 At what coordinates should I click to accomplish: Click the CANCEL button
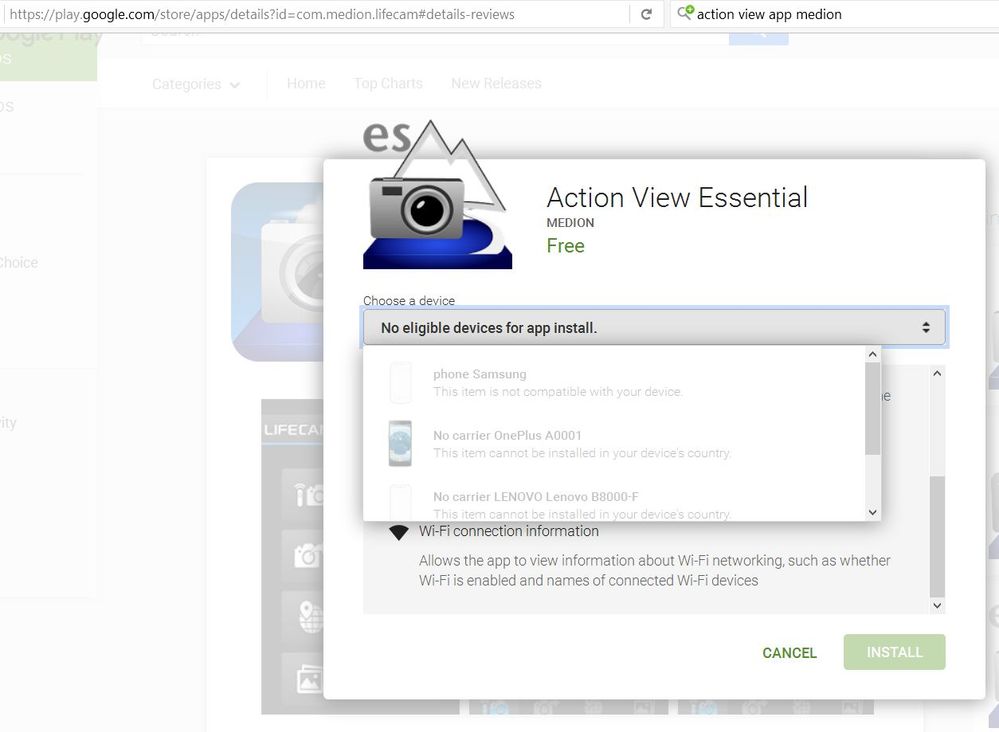(789, 652)
